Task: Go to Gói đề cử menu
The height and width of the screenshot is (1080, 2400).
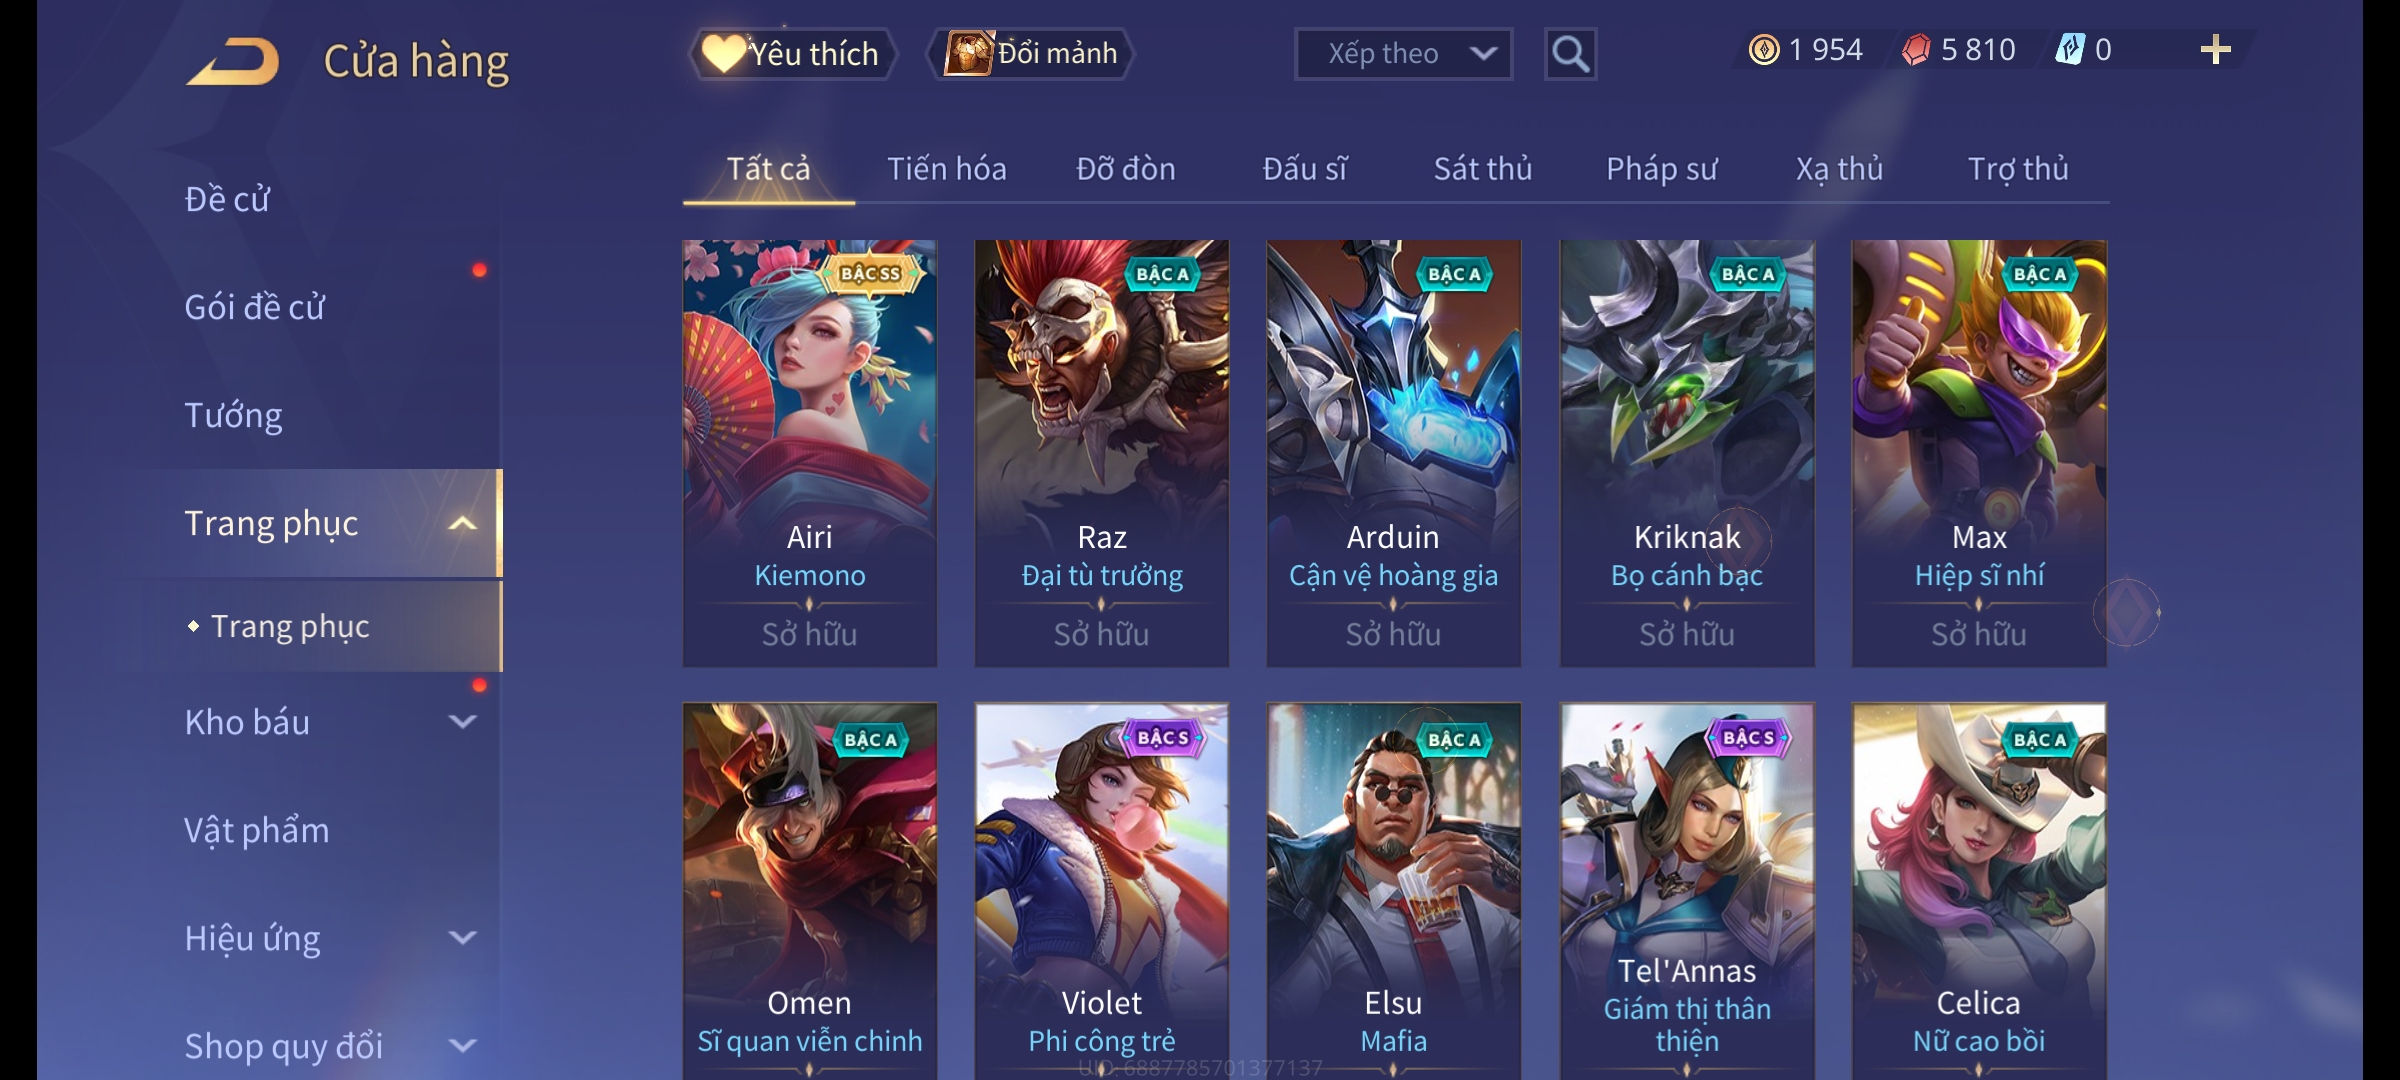Action: [254, 307]
